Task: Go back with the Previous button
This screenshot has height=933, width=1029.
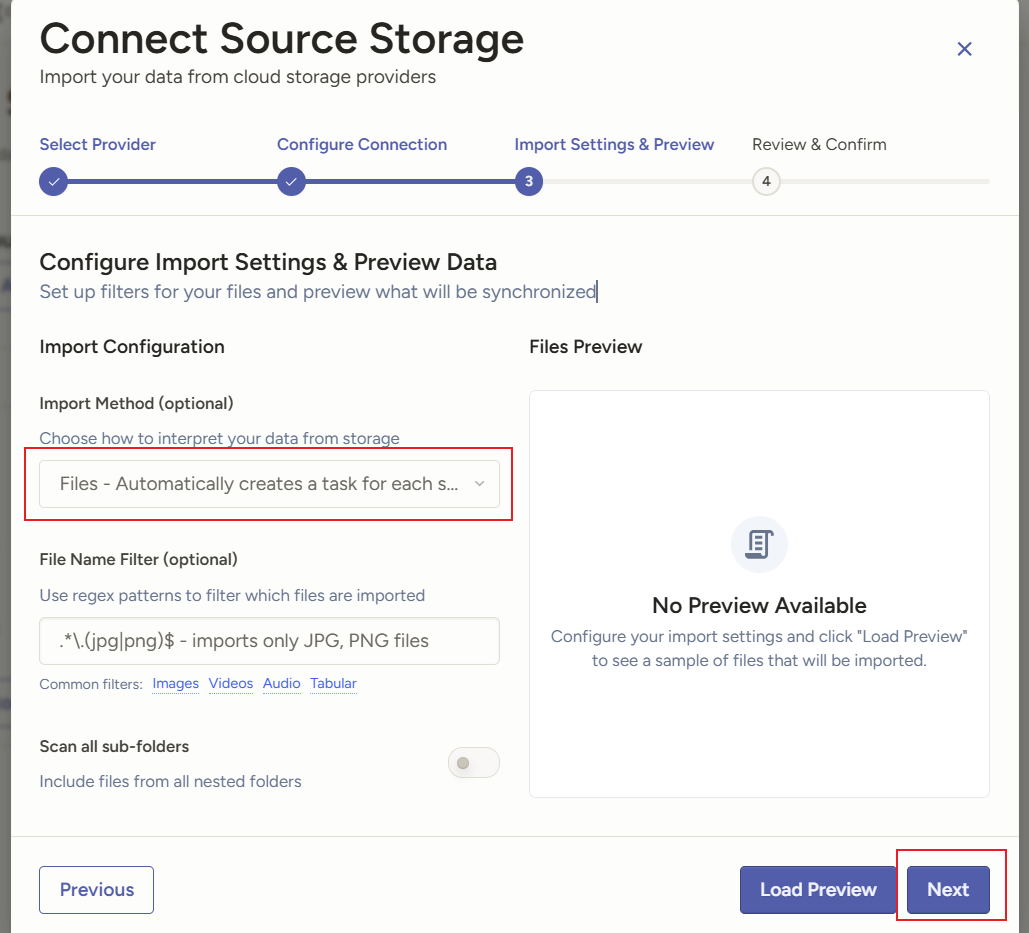Action: coord(96,890)
